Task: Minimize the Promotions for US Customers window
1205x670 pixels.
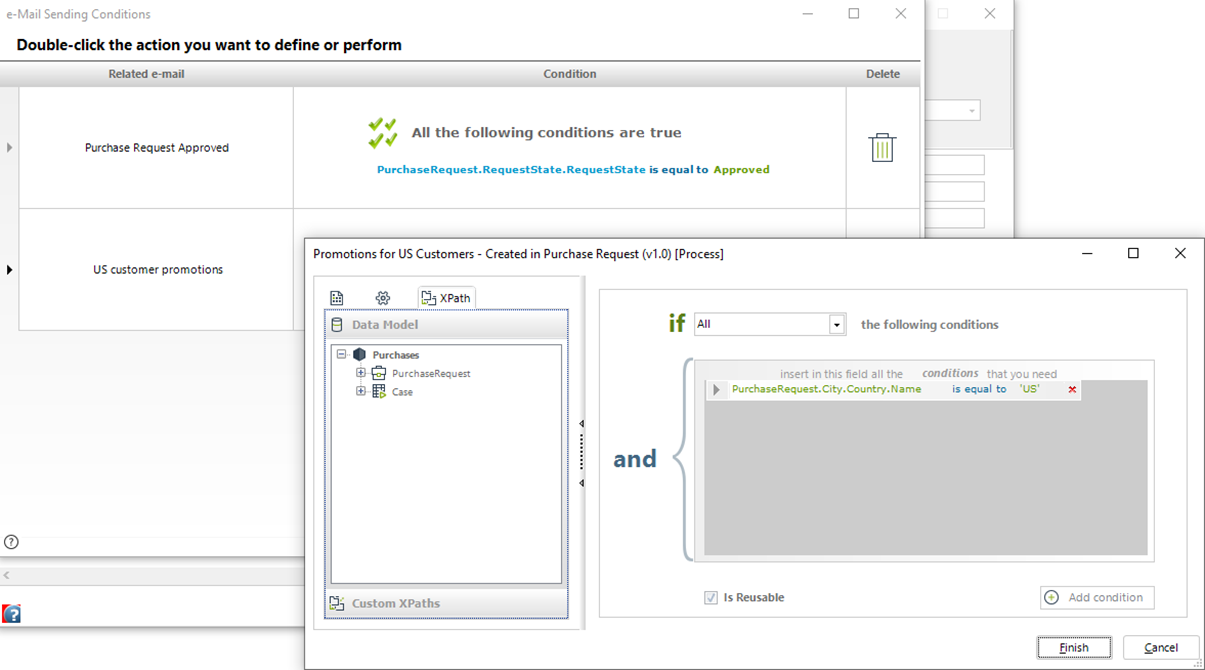Action: (x=1087, y=254)
